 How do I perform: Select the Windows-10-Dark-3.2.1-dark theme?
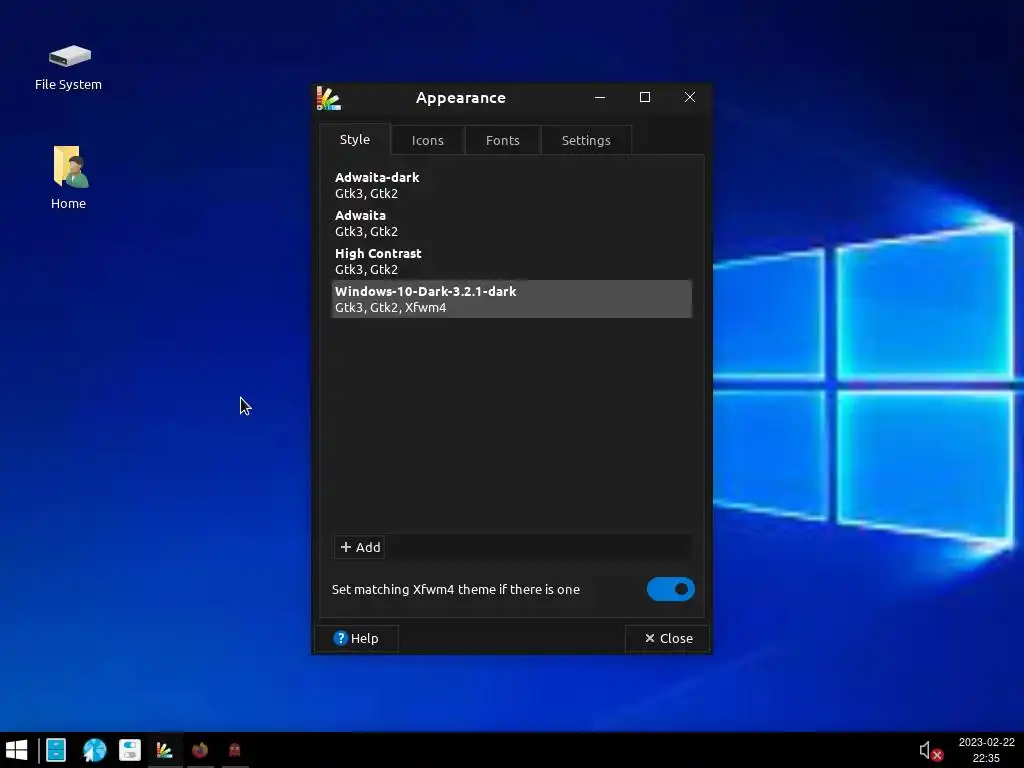pyautogui.click(x=511, y=299)
